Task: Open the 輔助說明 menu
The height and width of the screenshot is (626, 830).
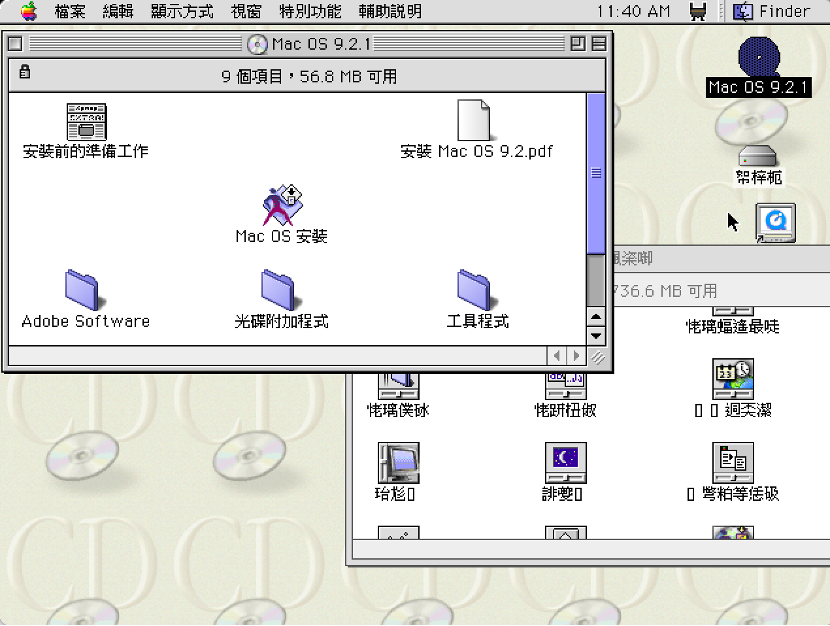Action: point(390,11)
